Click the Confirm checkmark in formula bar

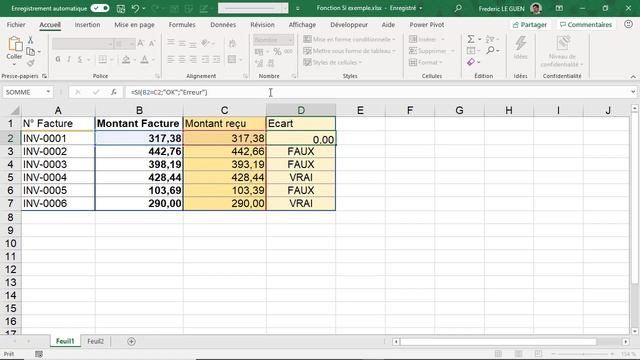pos(96,92)
